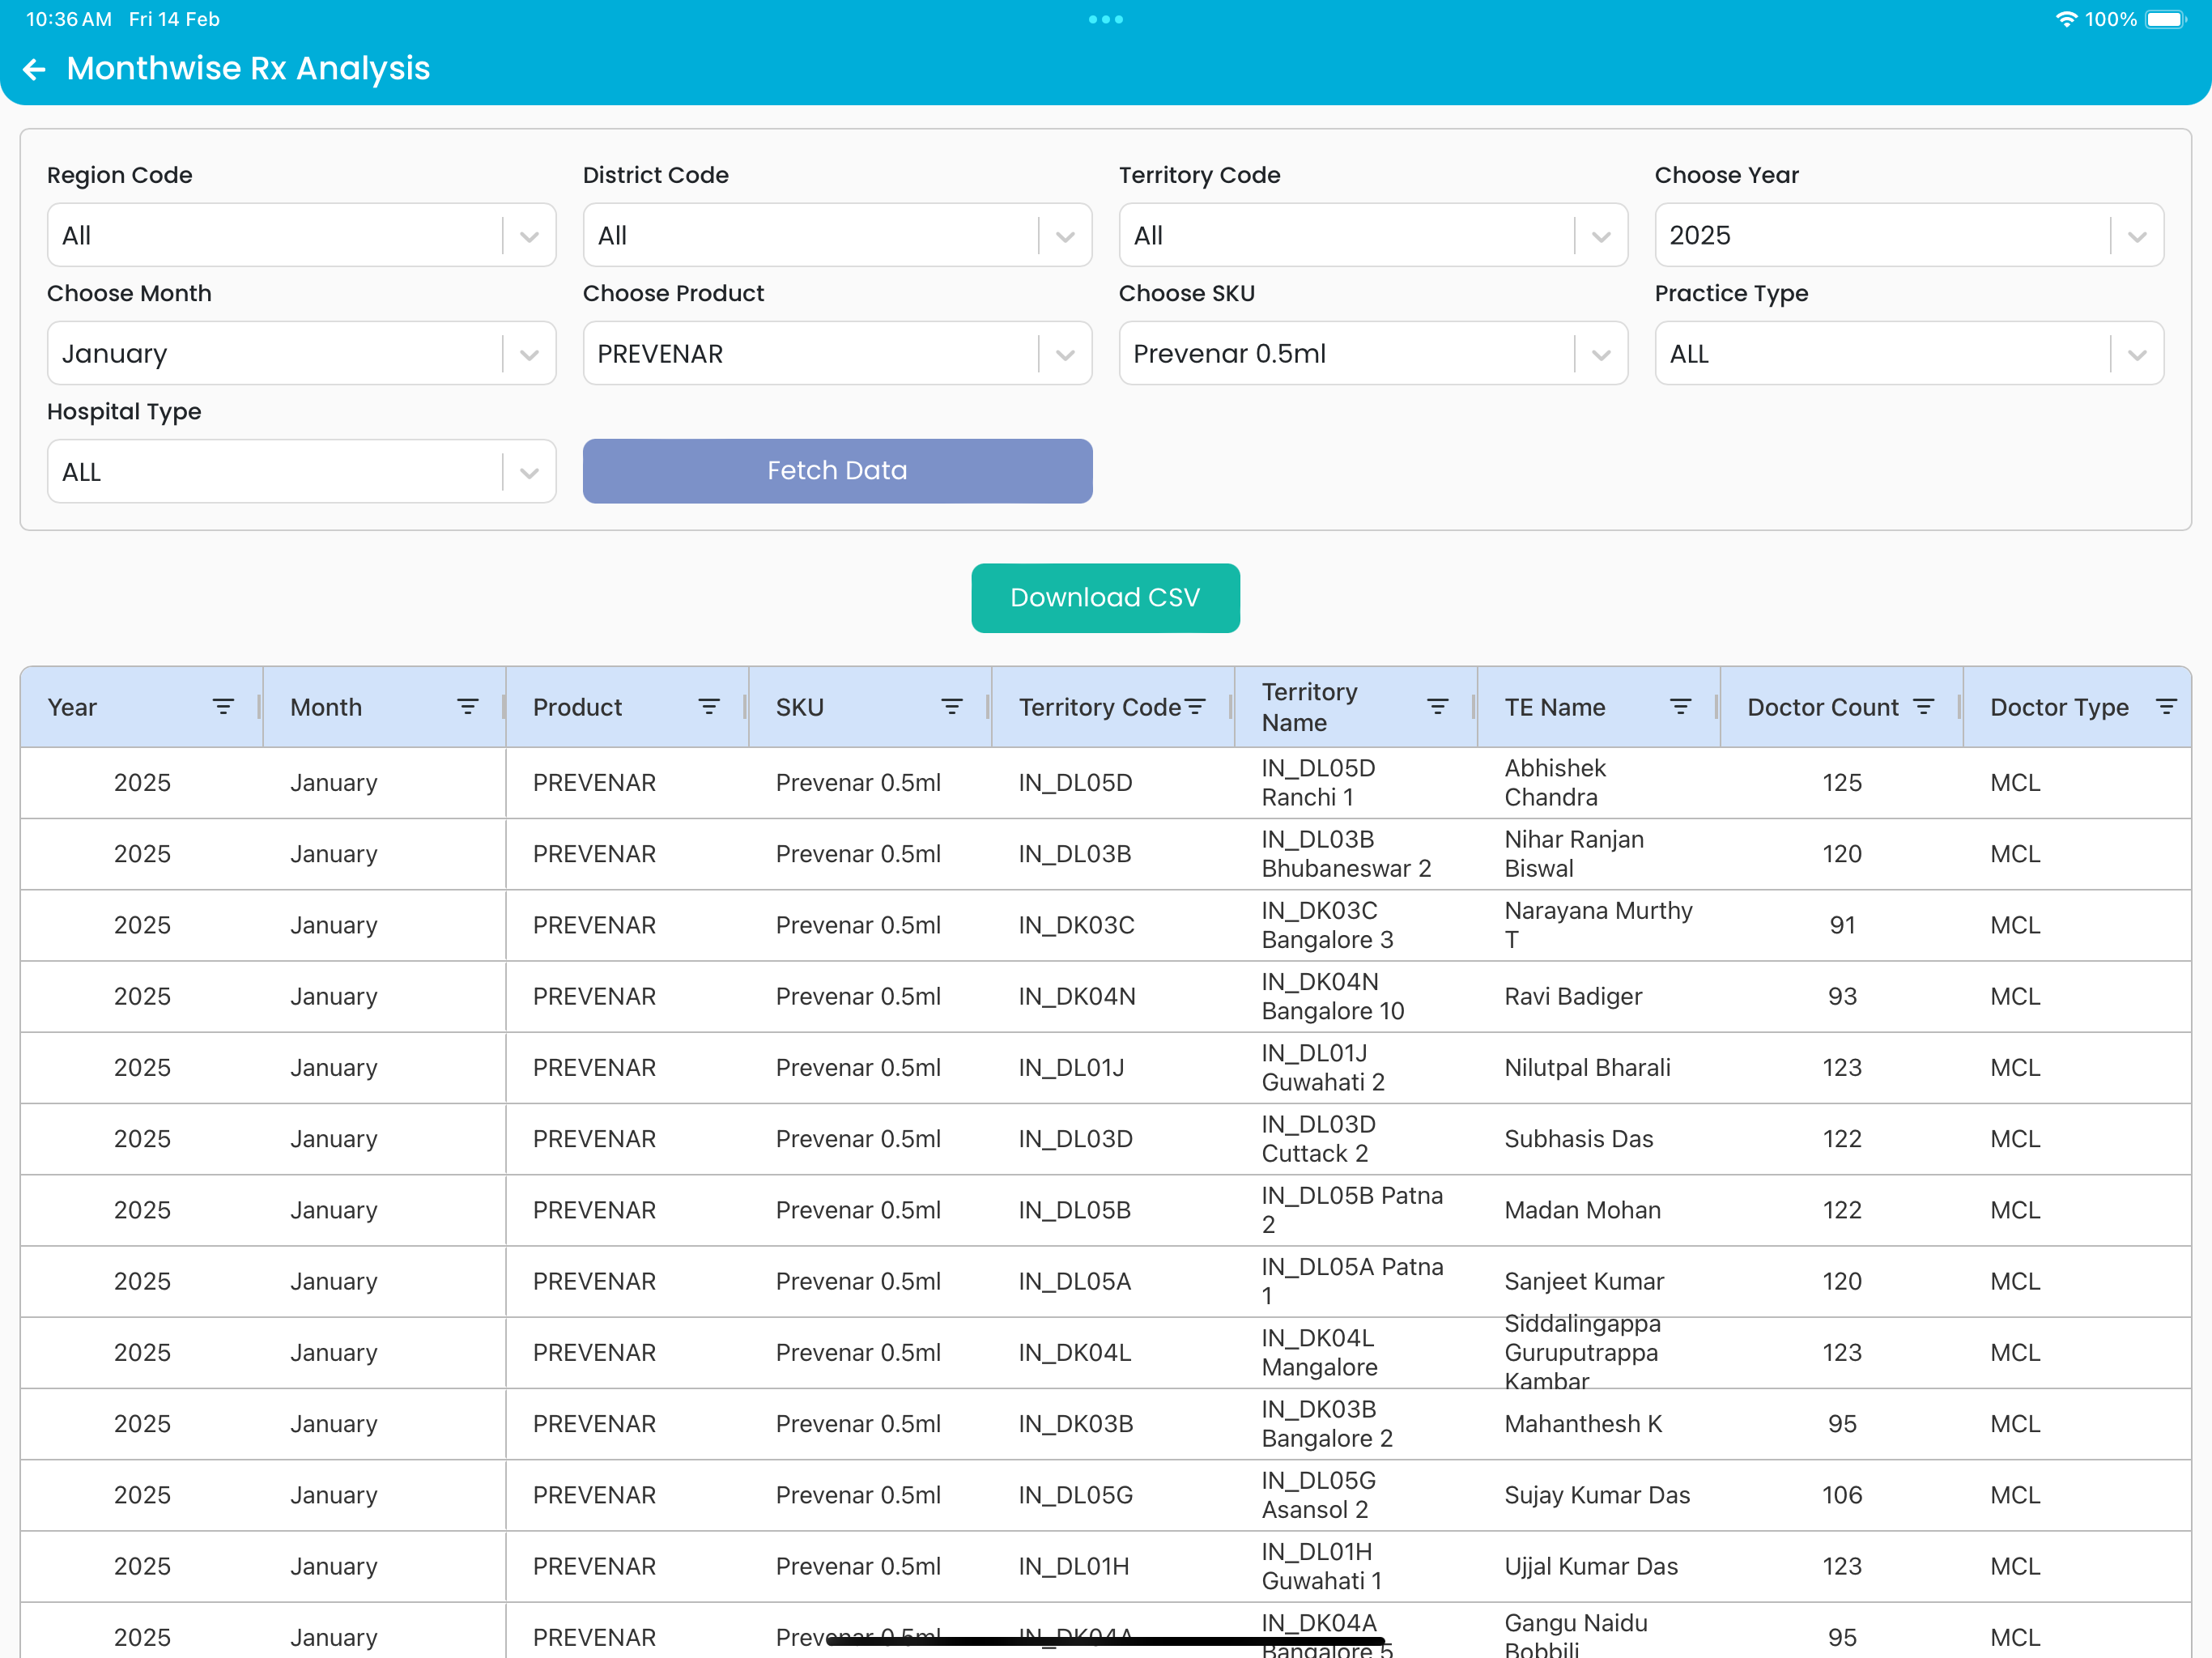The image size is (2212, 1658).
Task: Expand the Hospital Type dropdown
Action: [301, 471]
